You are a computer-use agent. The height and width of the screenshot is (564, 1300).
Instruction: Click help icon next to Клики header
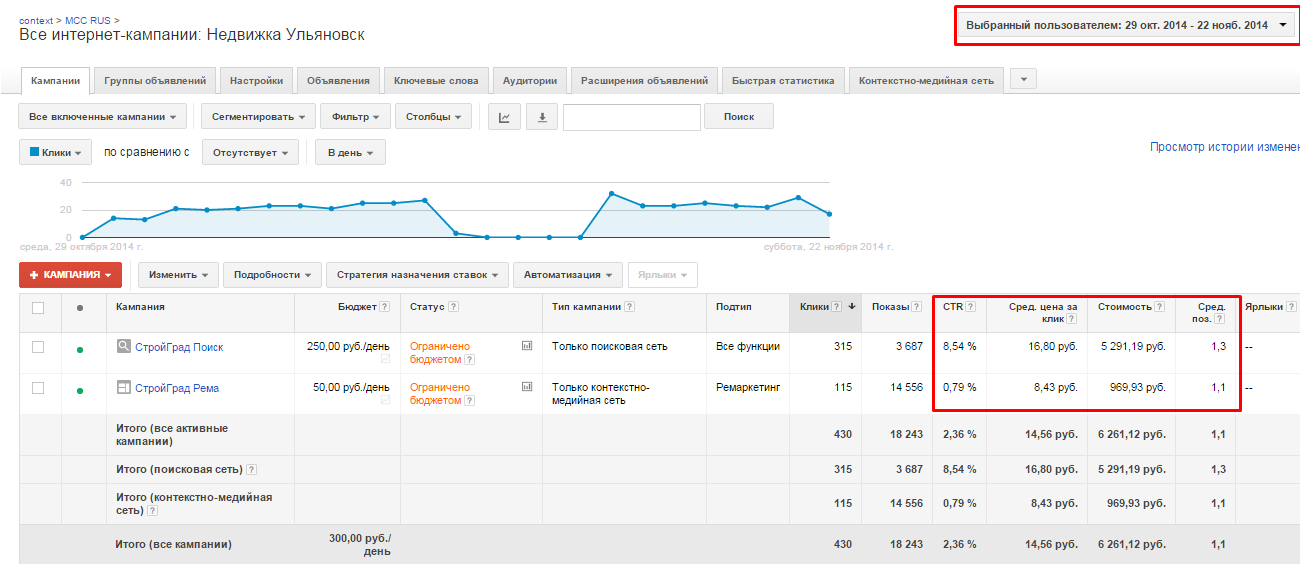[x=837, y=307]
